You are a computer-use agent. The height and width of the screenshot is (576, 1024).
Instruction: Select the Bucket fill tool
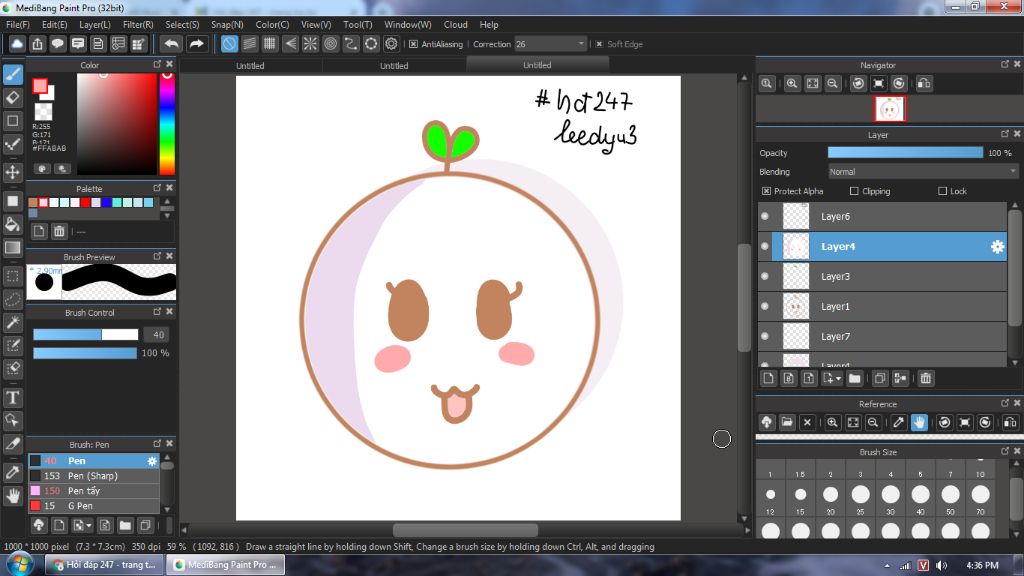[x=13, y=224]
